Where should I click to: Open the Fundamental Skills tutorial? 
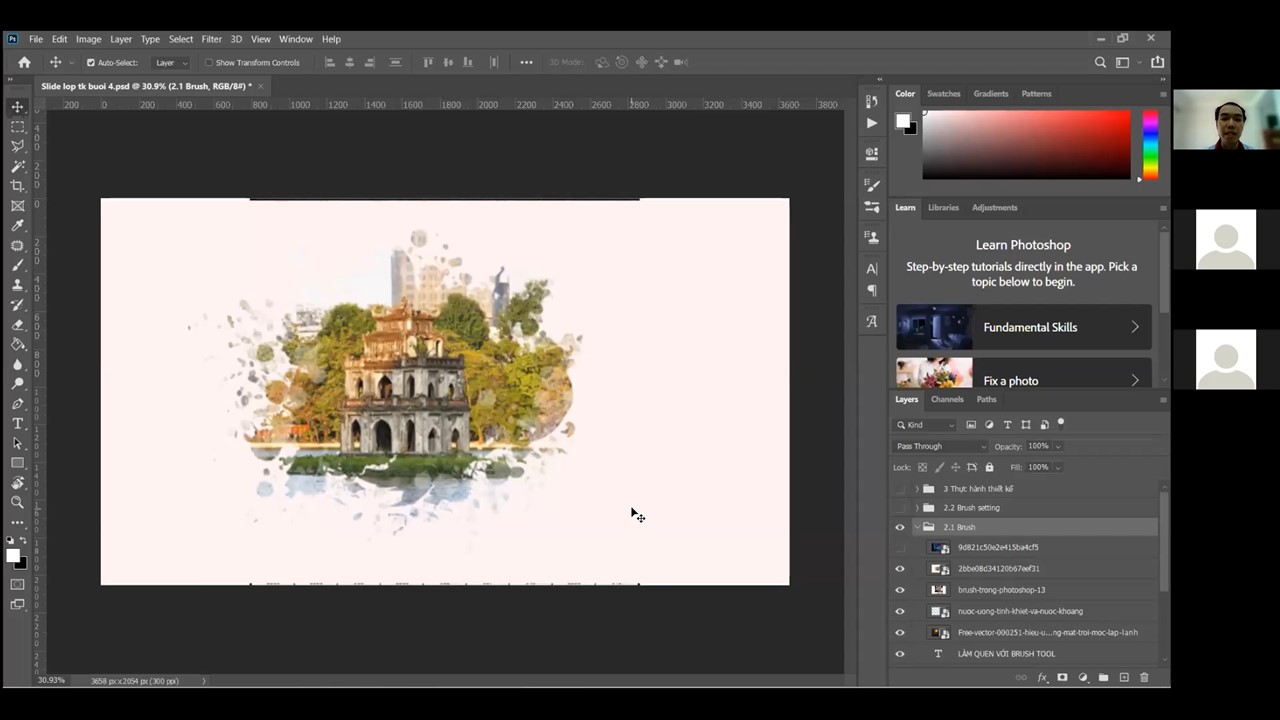point(1024,327)
